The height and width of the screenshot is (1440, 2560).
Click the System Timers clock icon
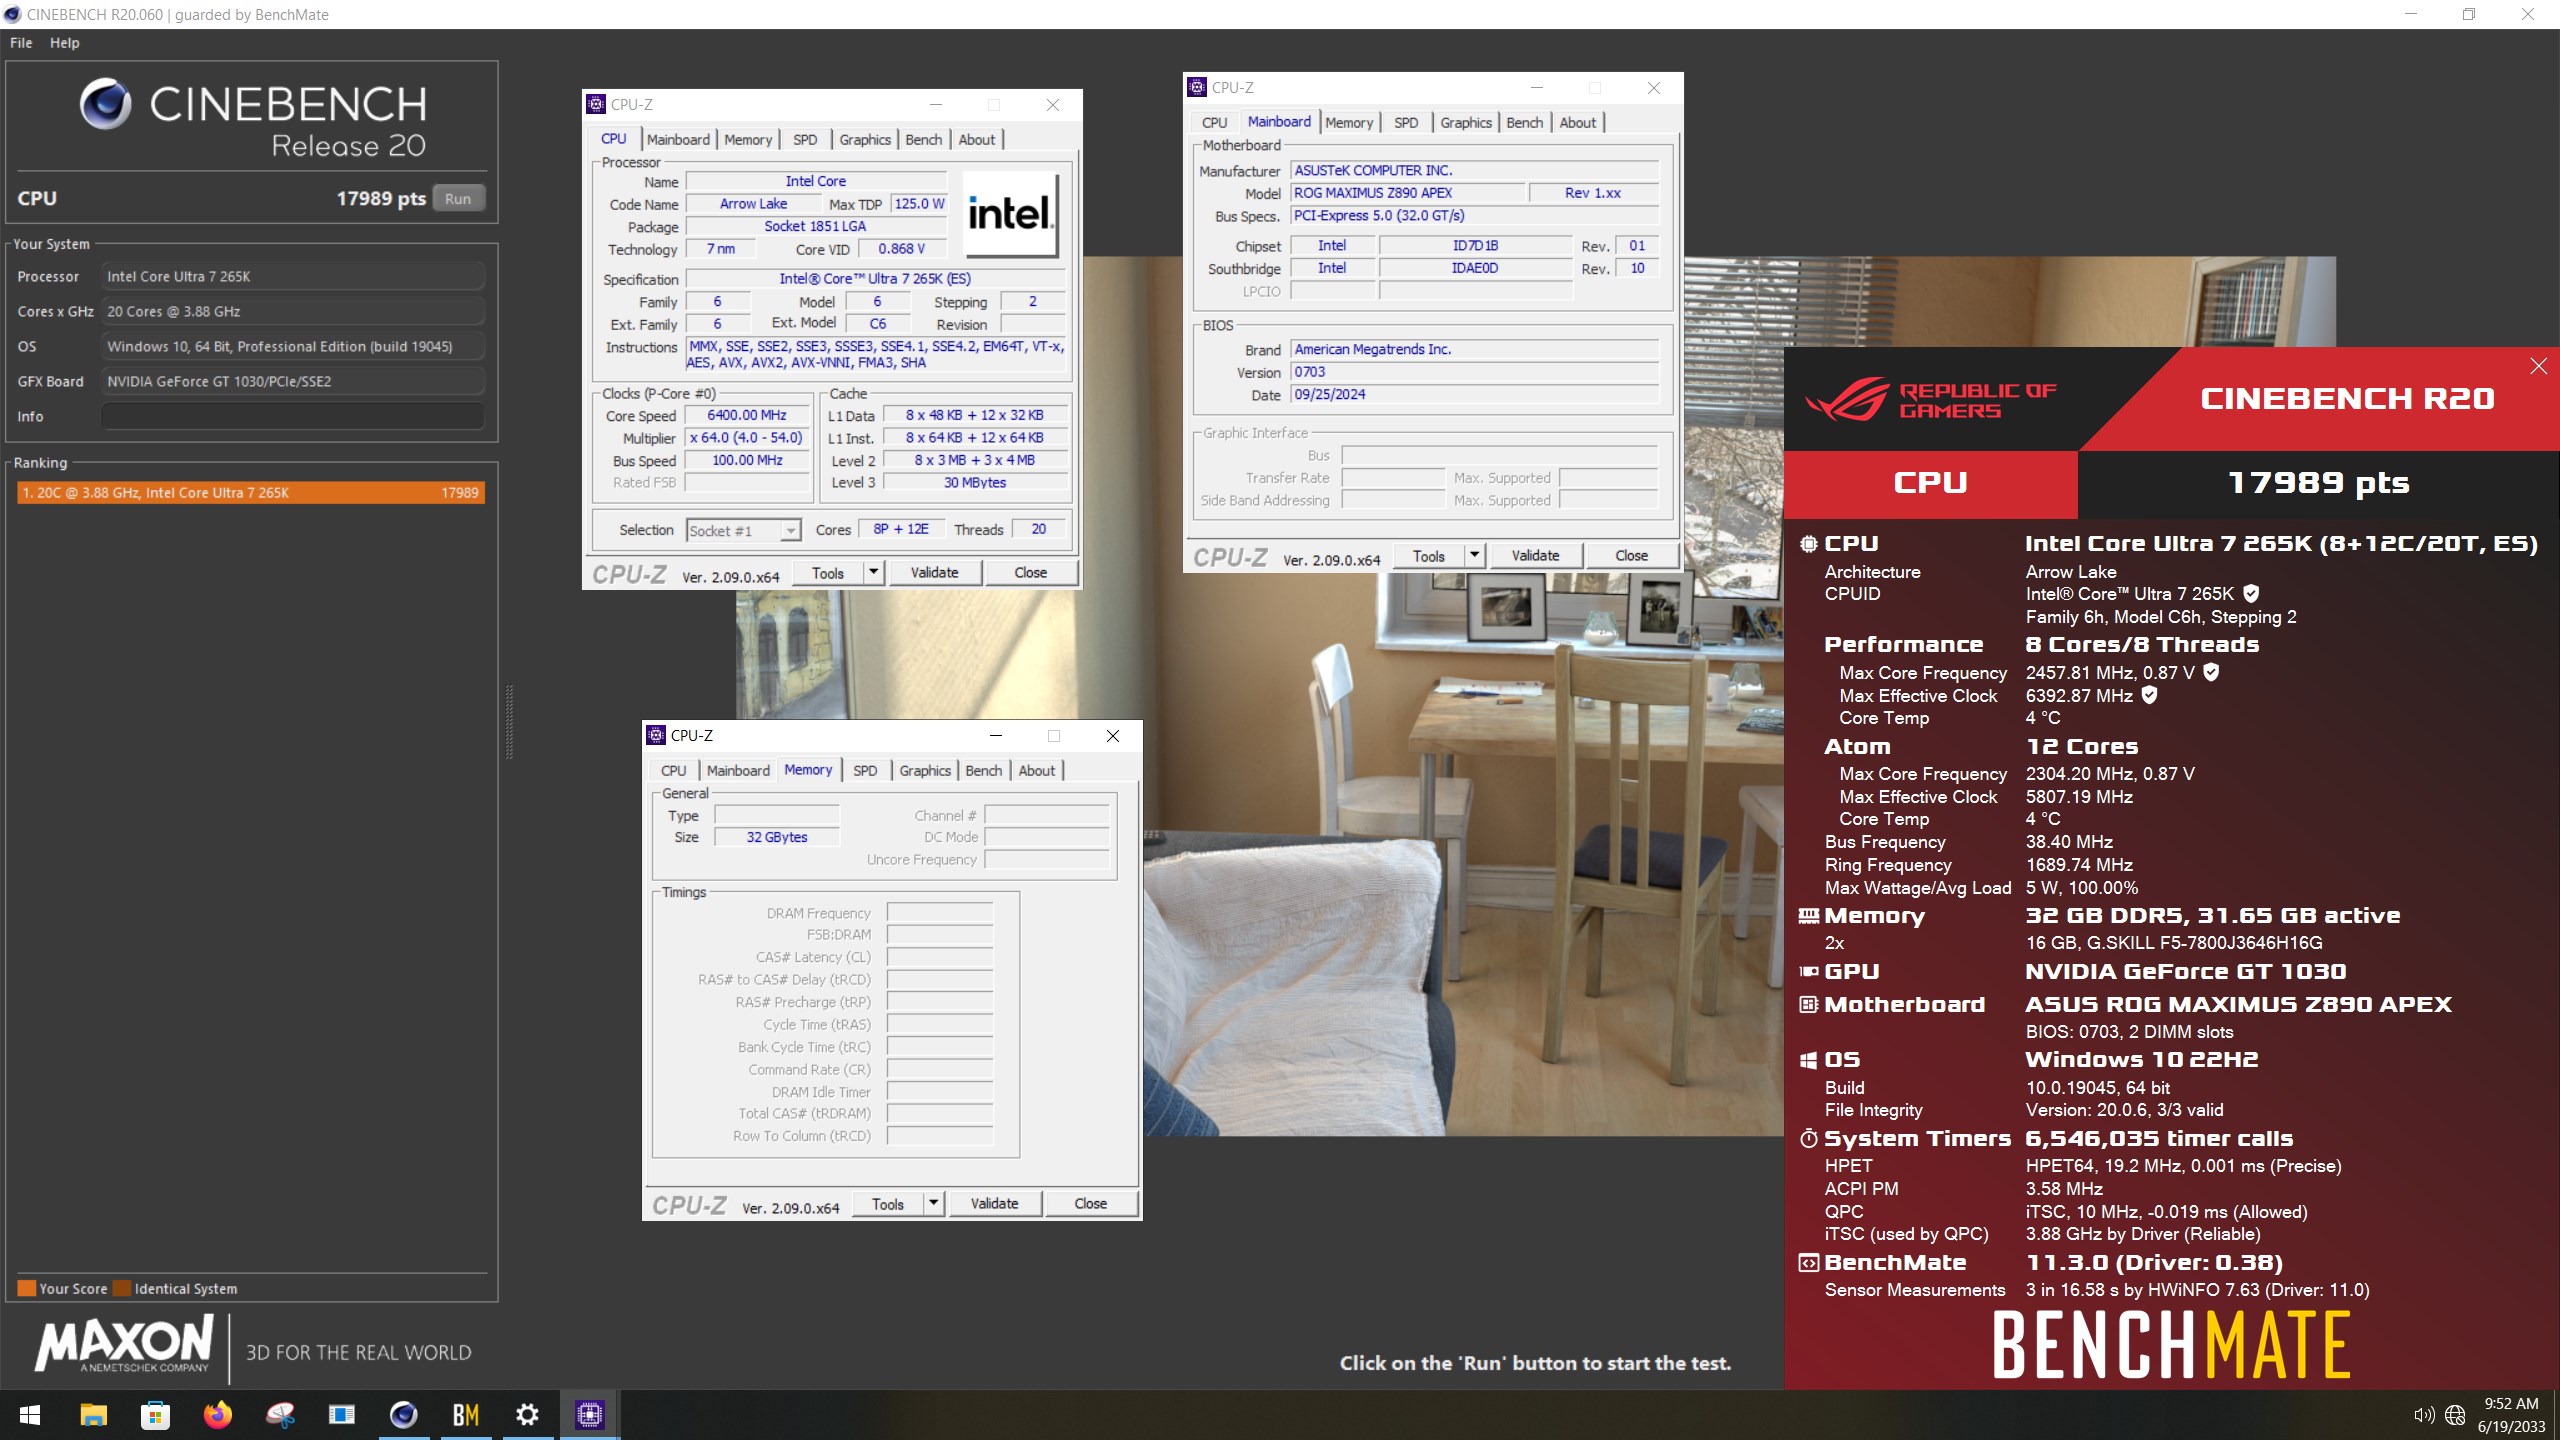(1809, 1139)
